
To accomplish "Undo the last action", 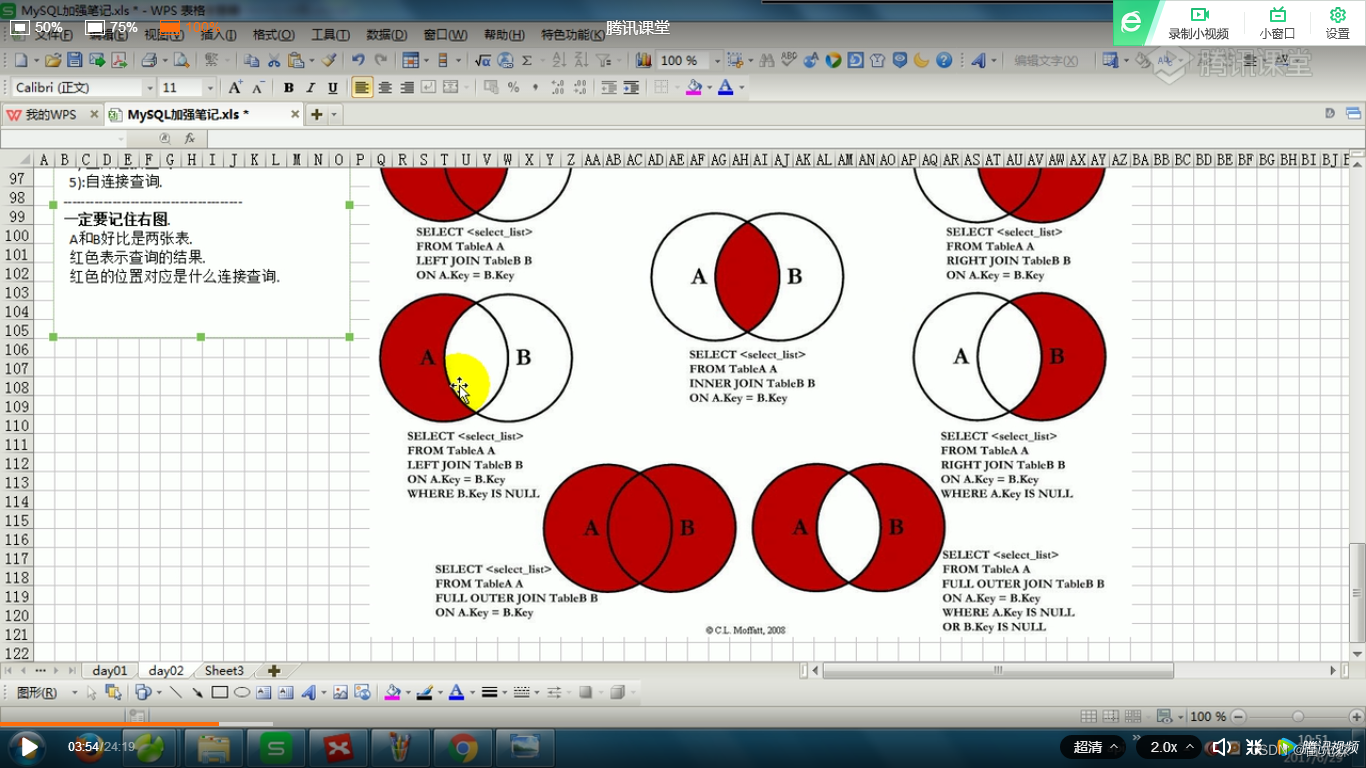I will click(358, 61).
